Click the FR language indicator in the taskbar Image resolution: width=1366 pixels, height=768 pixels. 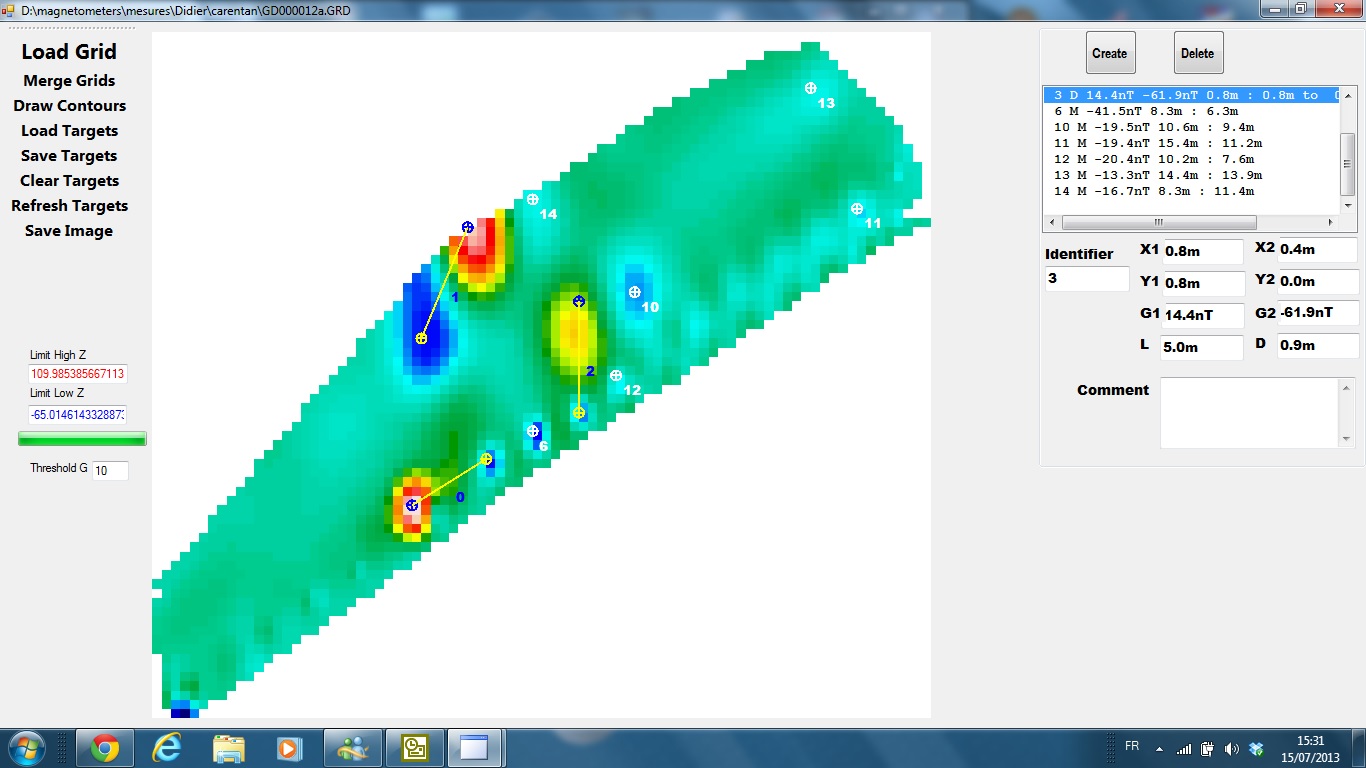(1132, 746)
